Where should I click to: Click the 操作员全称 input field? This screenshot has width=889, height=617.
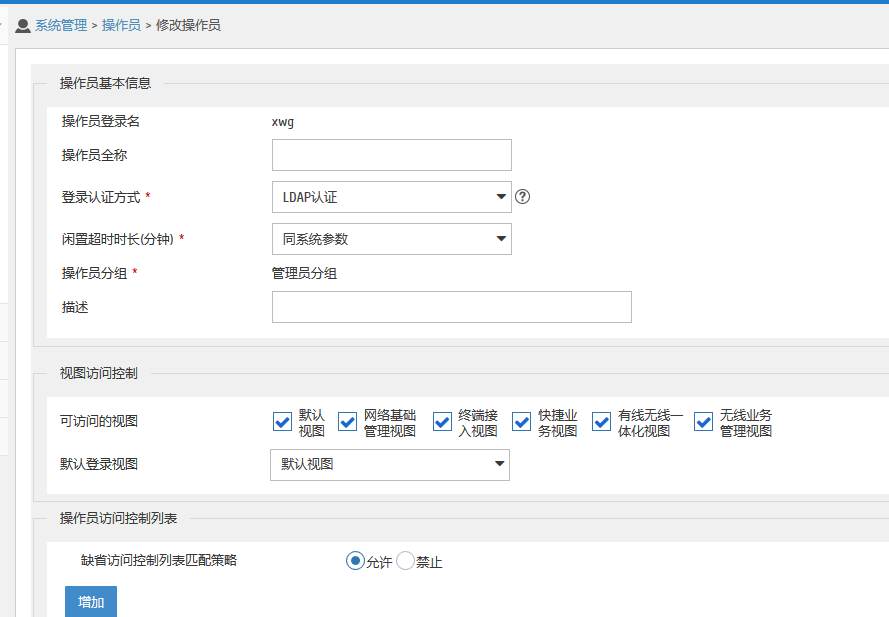(391, 155)
